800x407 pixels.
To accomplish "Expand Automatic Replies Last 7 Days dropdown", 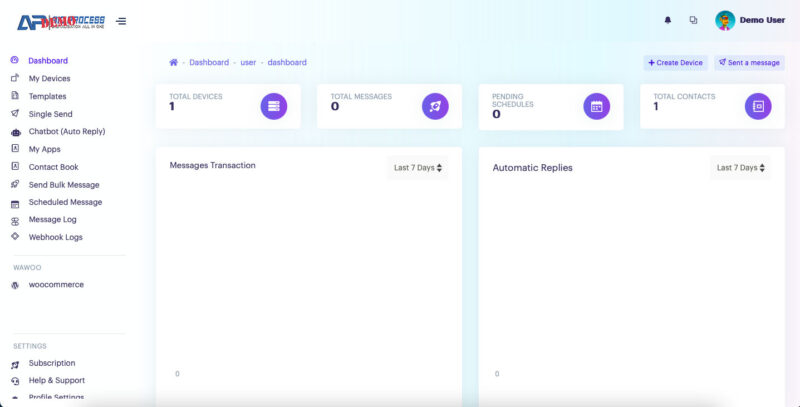I will [x=741, y=168].
